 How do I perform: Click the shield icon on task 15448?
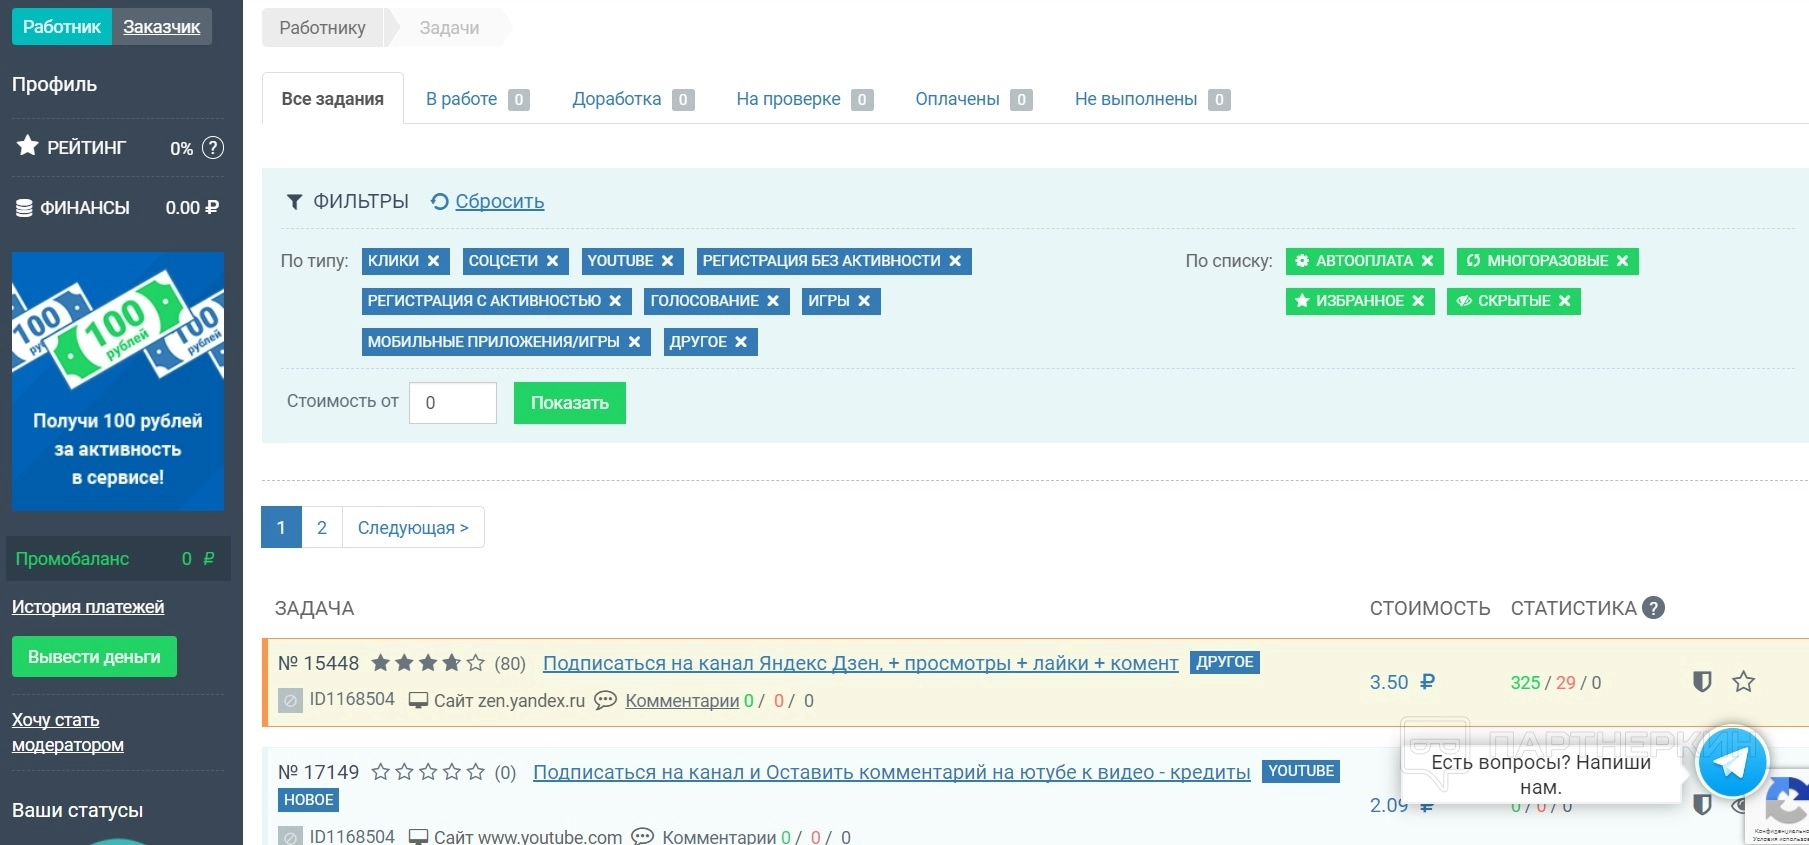pyautogui.click(x=1702, y=682)
